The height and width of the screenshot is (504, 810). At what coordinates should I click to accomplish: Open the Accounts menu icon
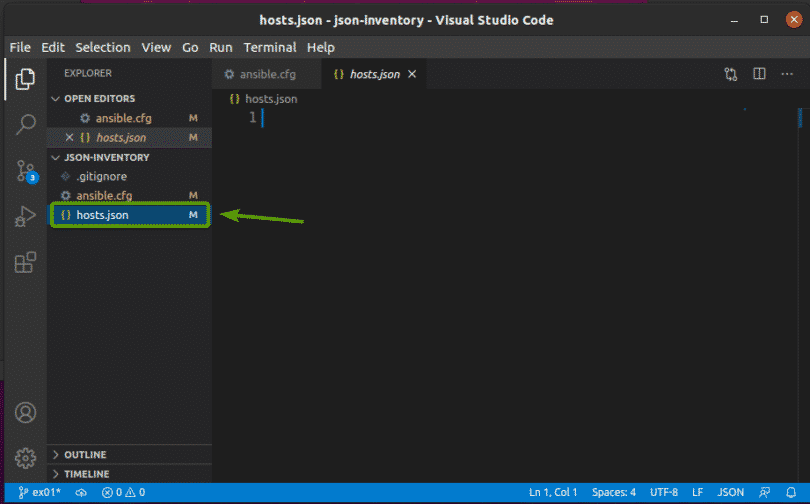pyautogui.click(x=25, y=413)
